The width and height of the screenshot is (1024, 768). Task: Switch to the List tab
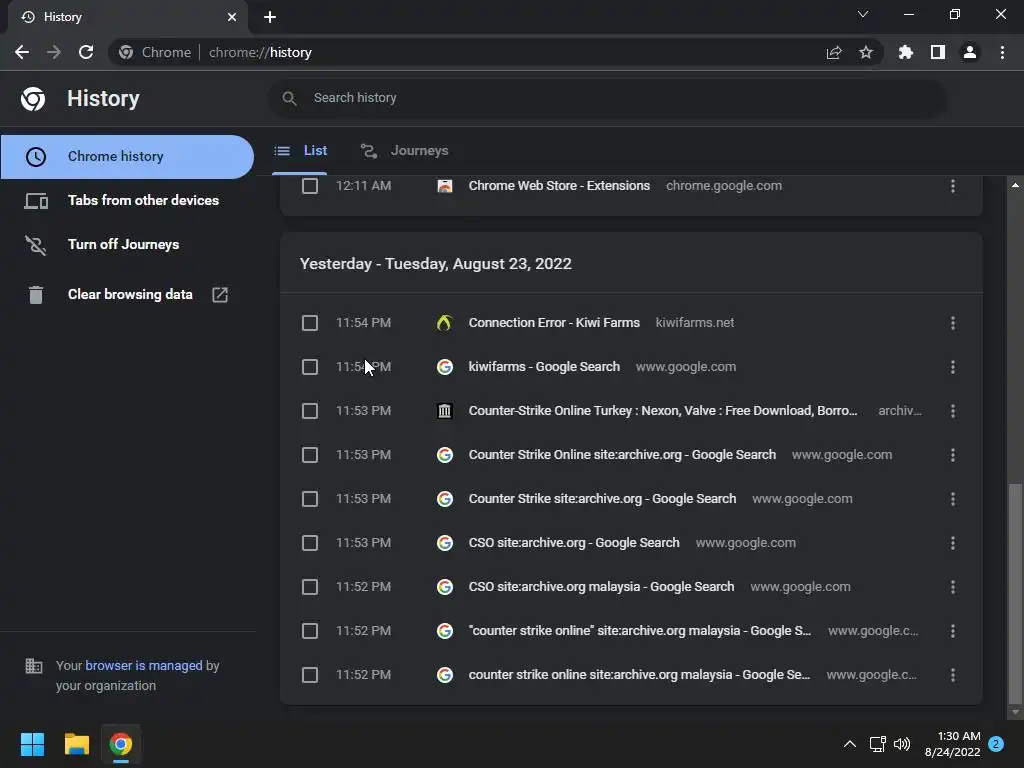point(301,151)
